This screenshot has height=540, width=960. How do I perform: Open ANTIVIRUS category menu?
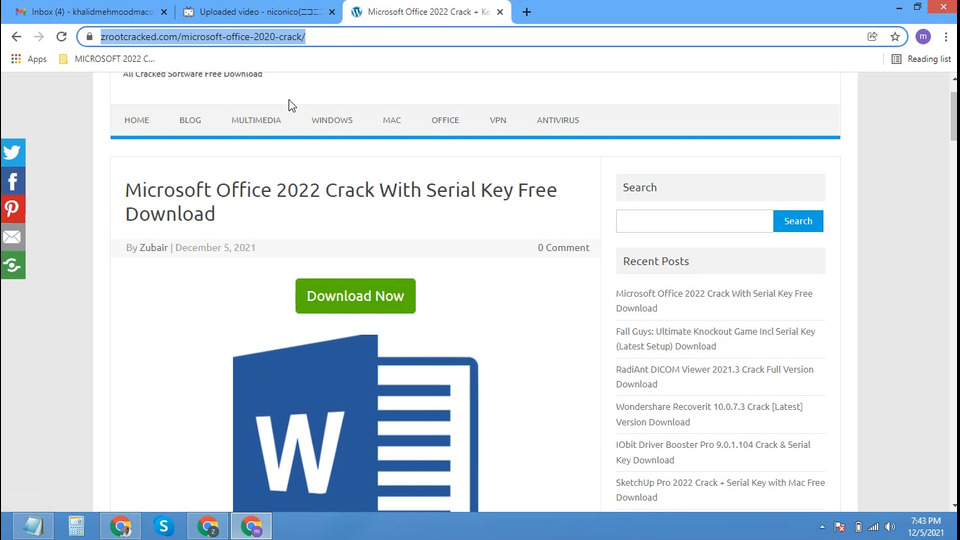[x=558, y=120]
